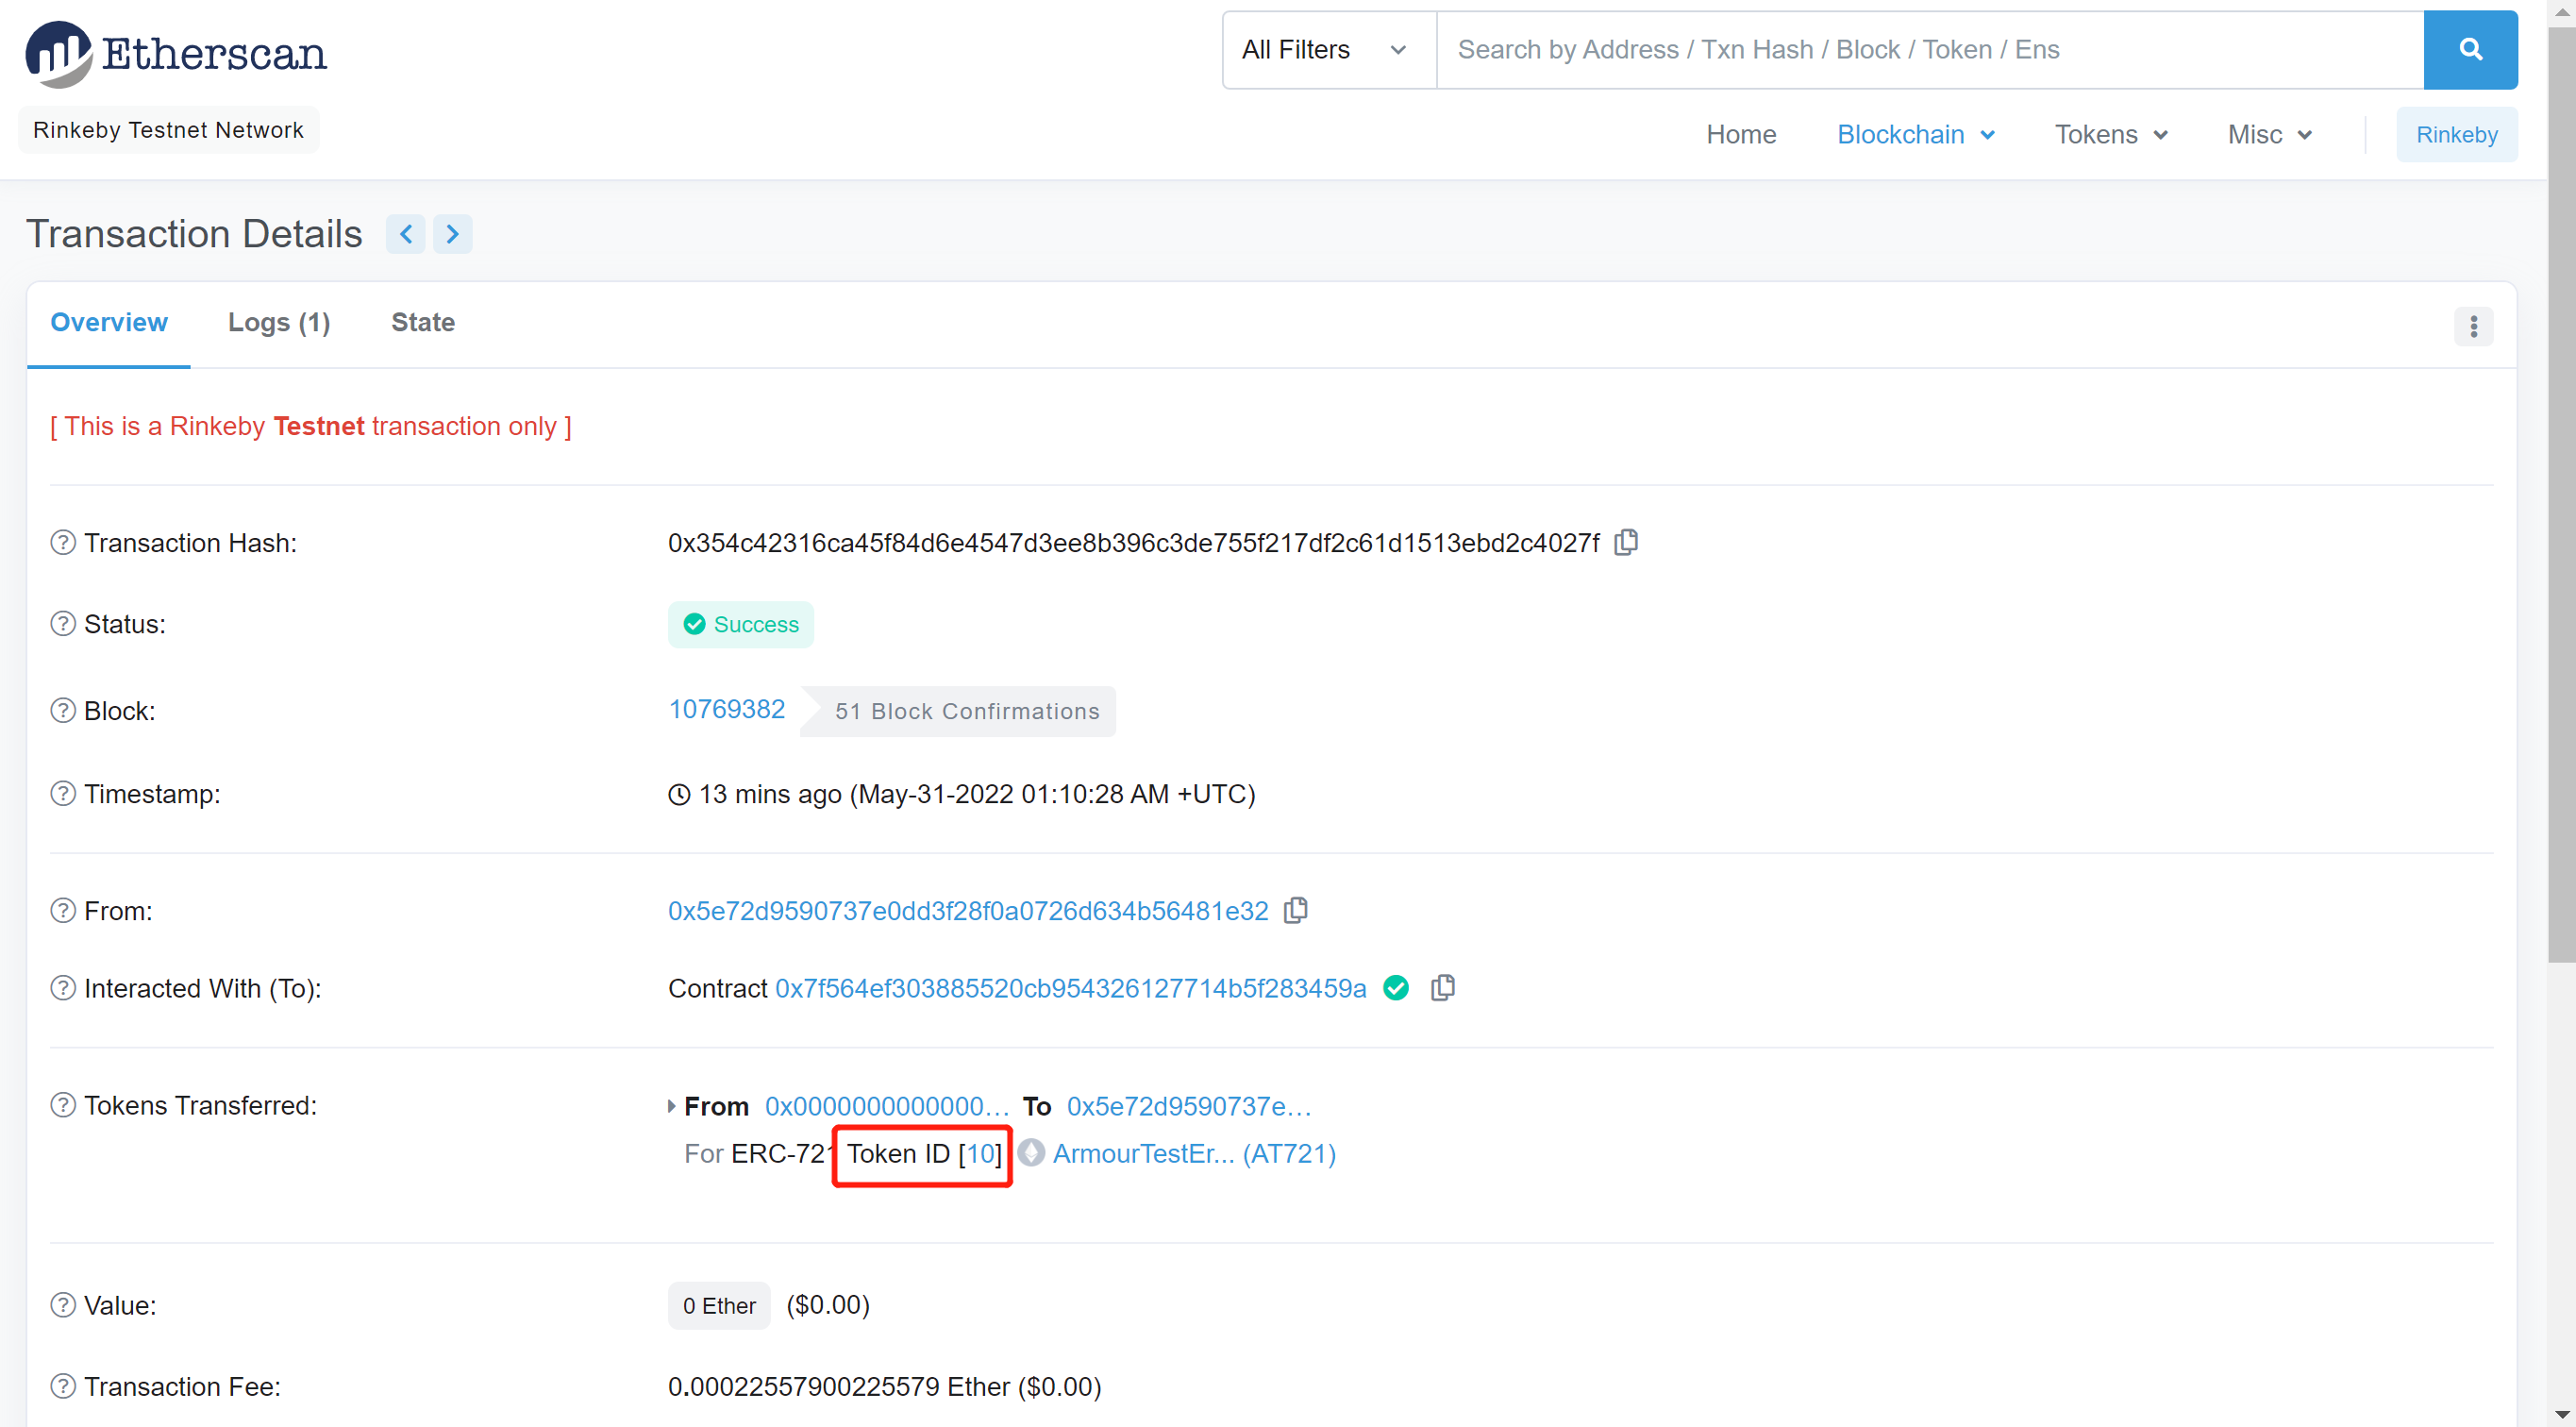Screen dimensions: 2576x1427
Task: Click the Rinkeby Testnet Network label
Action: [169, 129]
